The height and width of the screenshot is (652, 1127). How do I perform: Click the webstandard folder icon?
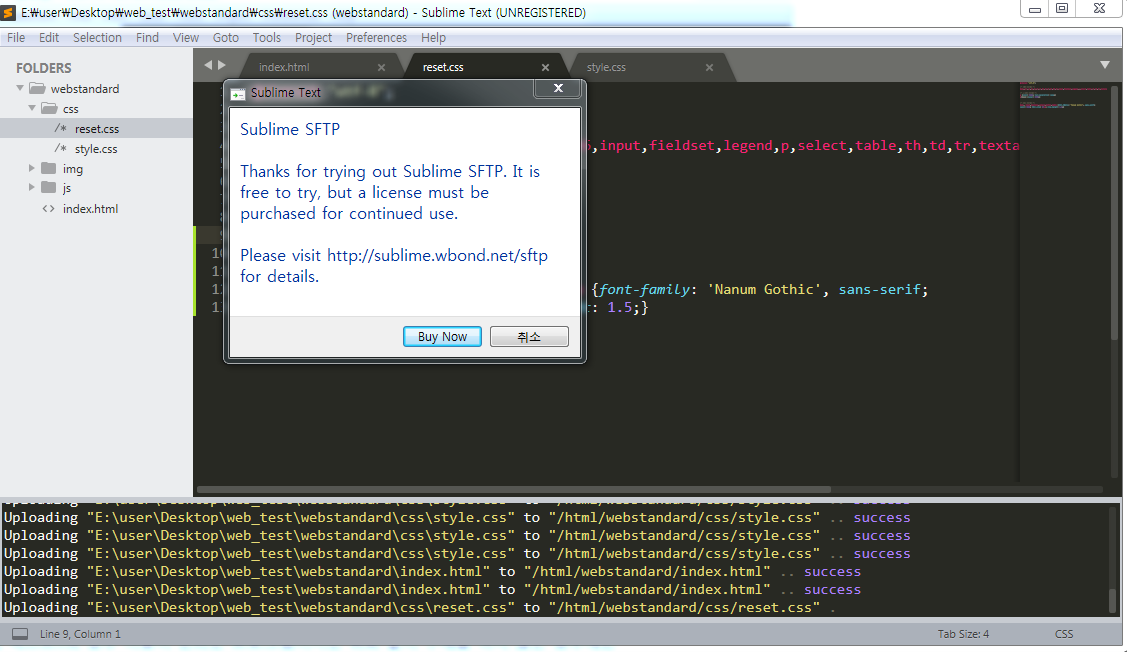coord(37,88)
